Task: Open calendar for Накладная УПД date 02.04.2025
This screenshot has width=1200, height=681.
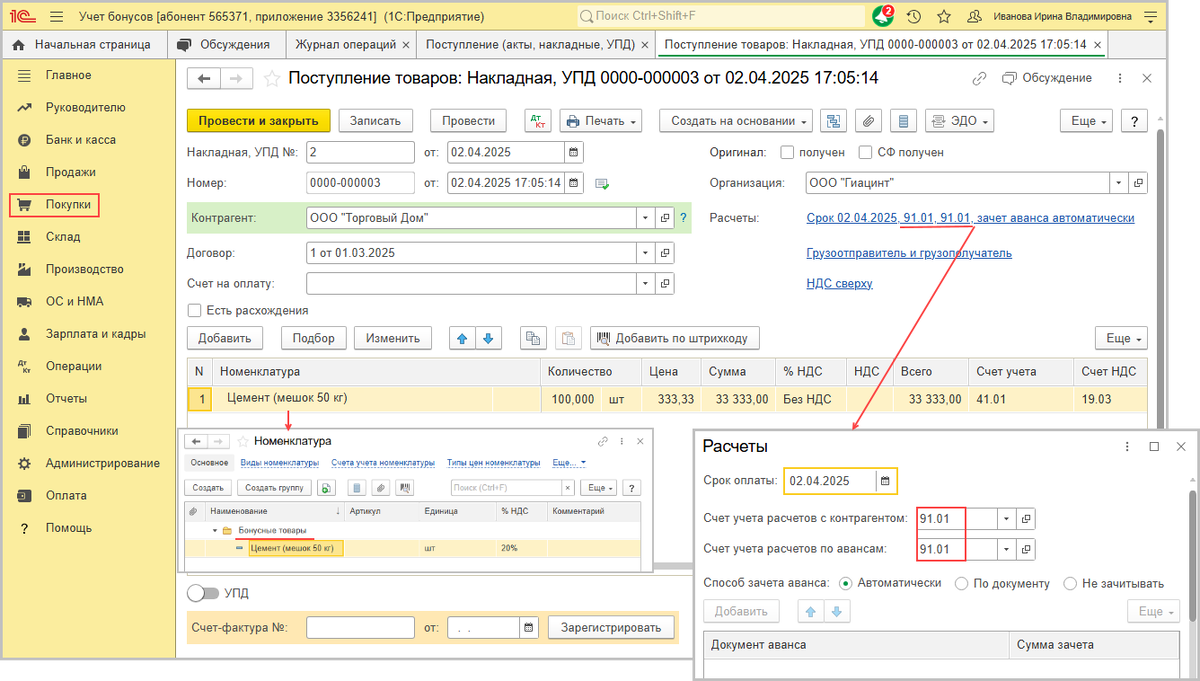Action: coord(573,152)
